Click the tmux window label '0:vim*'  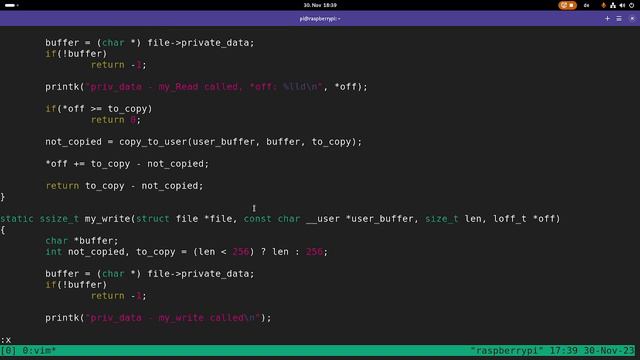coord(39,351)
